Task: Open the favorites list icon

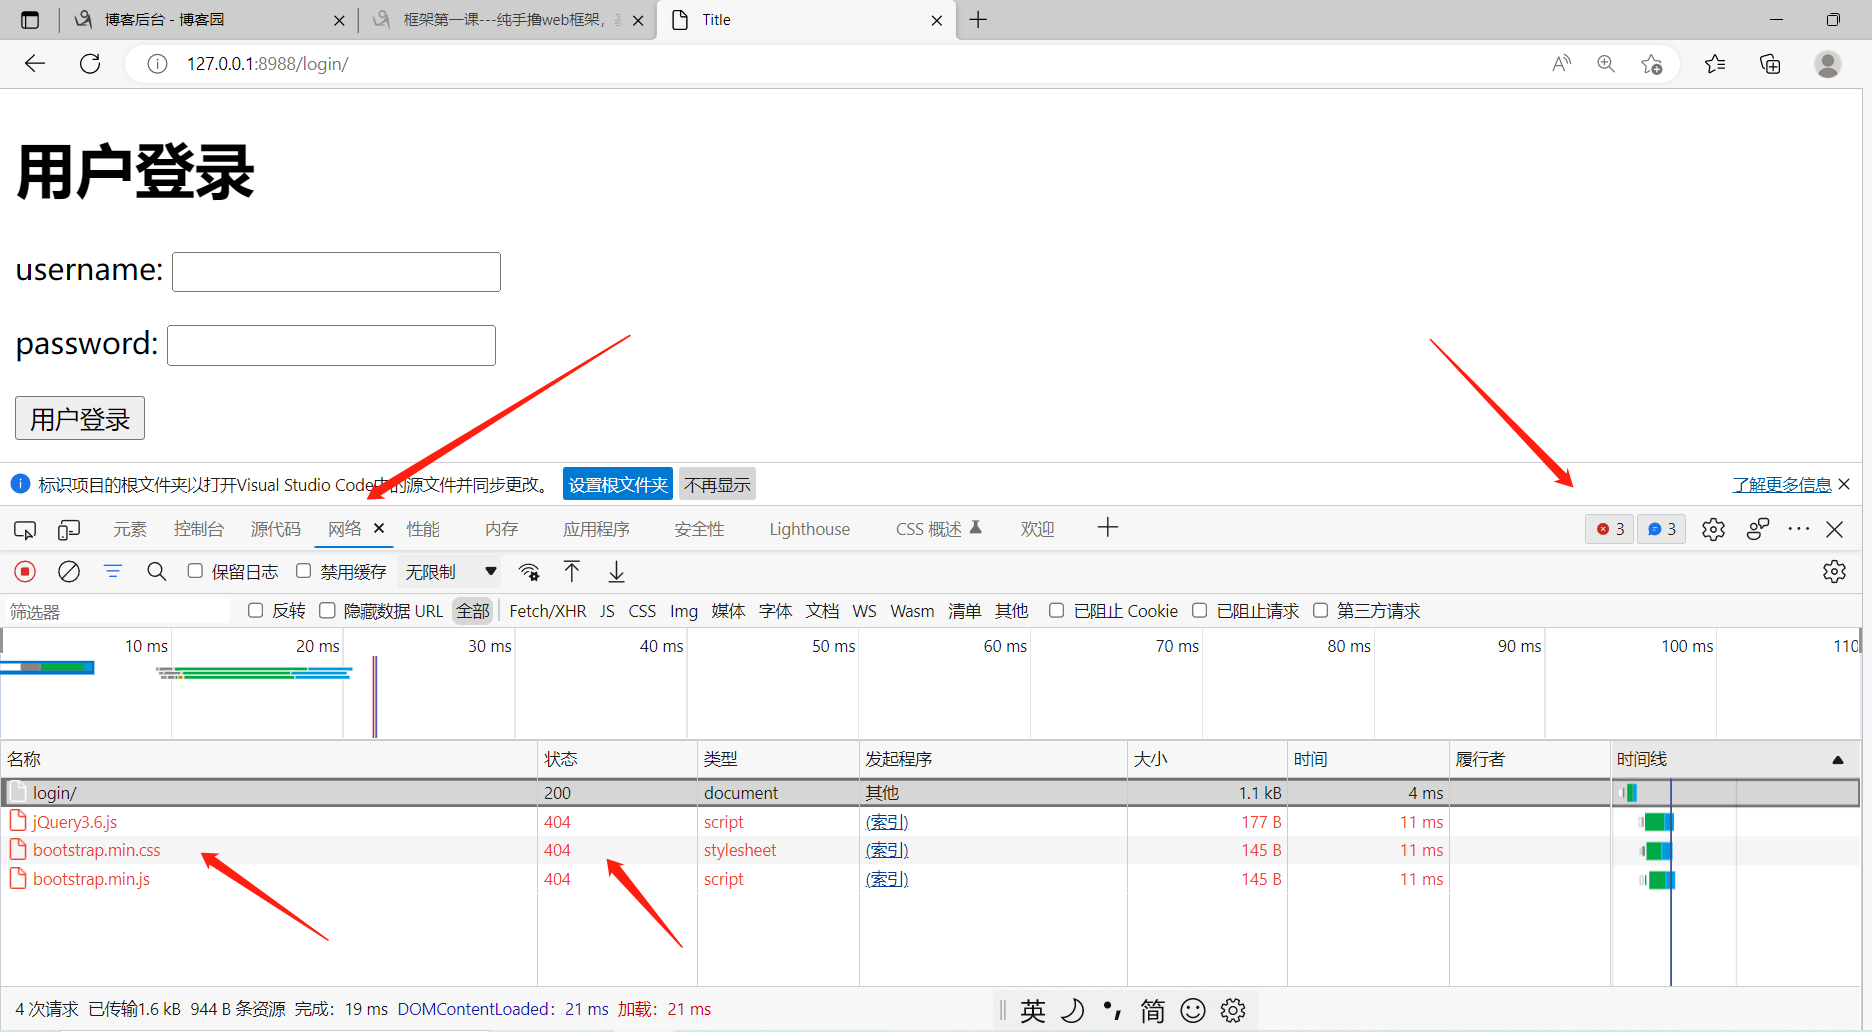Action: point(1715,64)
